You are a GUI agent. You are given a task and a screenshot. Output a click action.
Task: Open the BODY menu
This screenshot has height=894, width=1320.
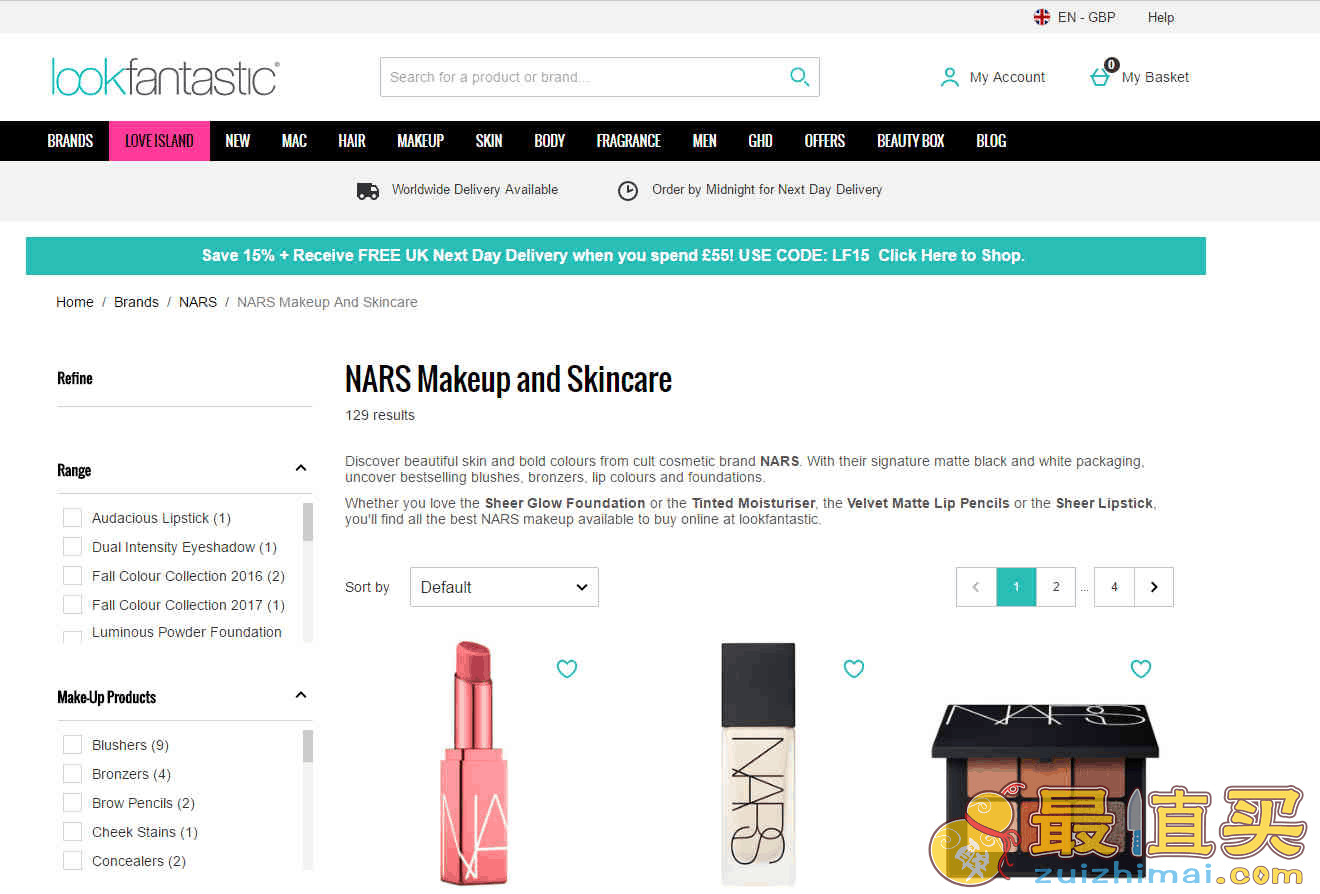[x=549, y=141]
